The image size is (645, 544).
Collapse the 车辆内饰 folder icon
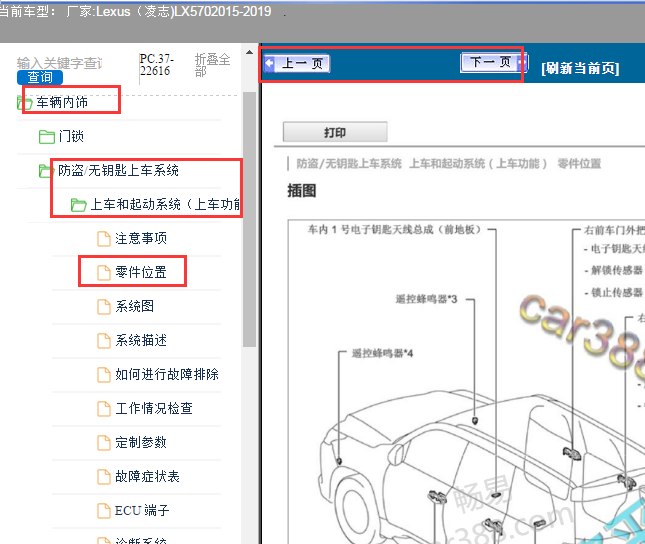[25, 102]
